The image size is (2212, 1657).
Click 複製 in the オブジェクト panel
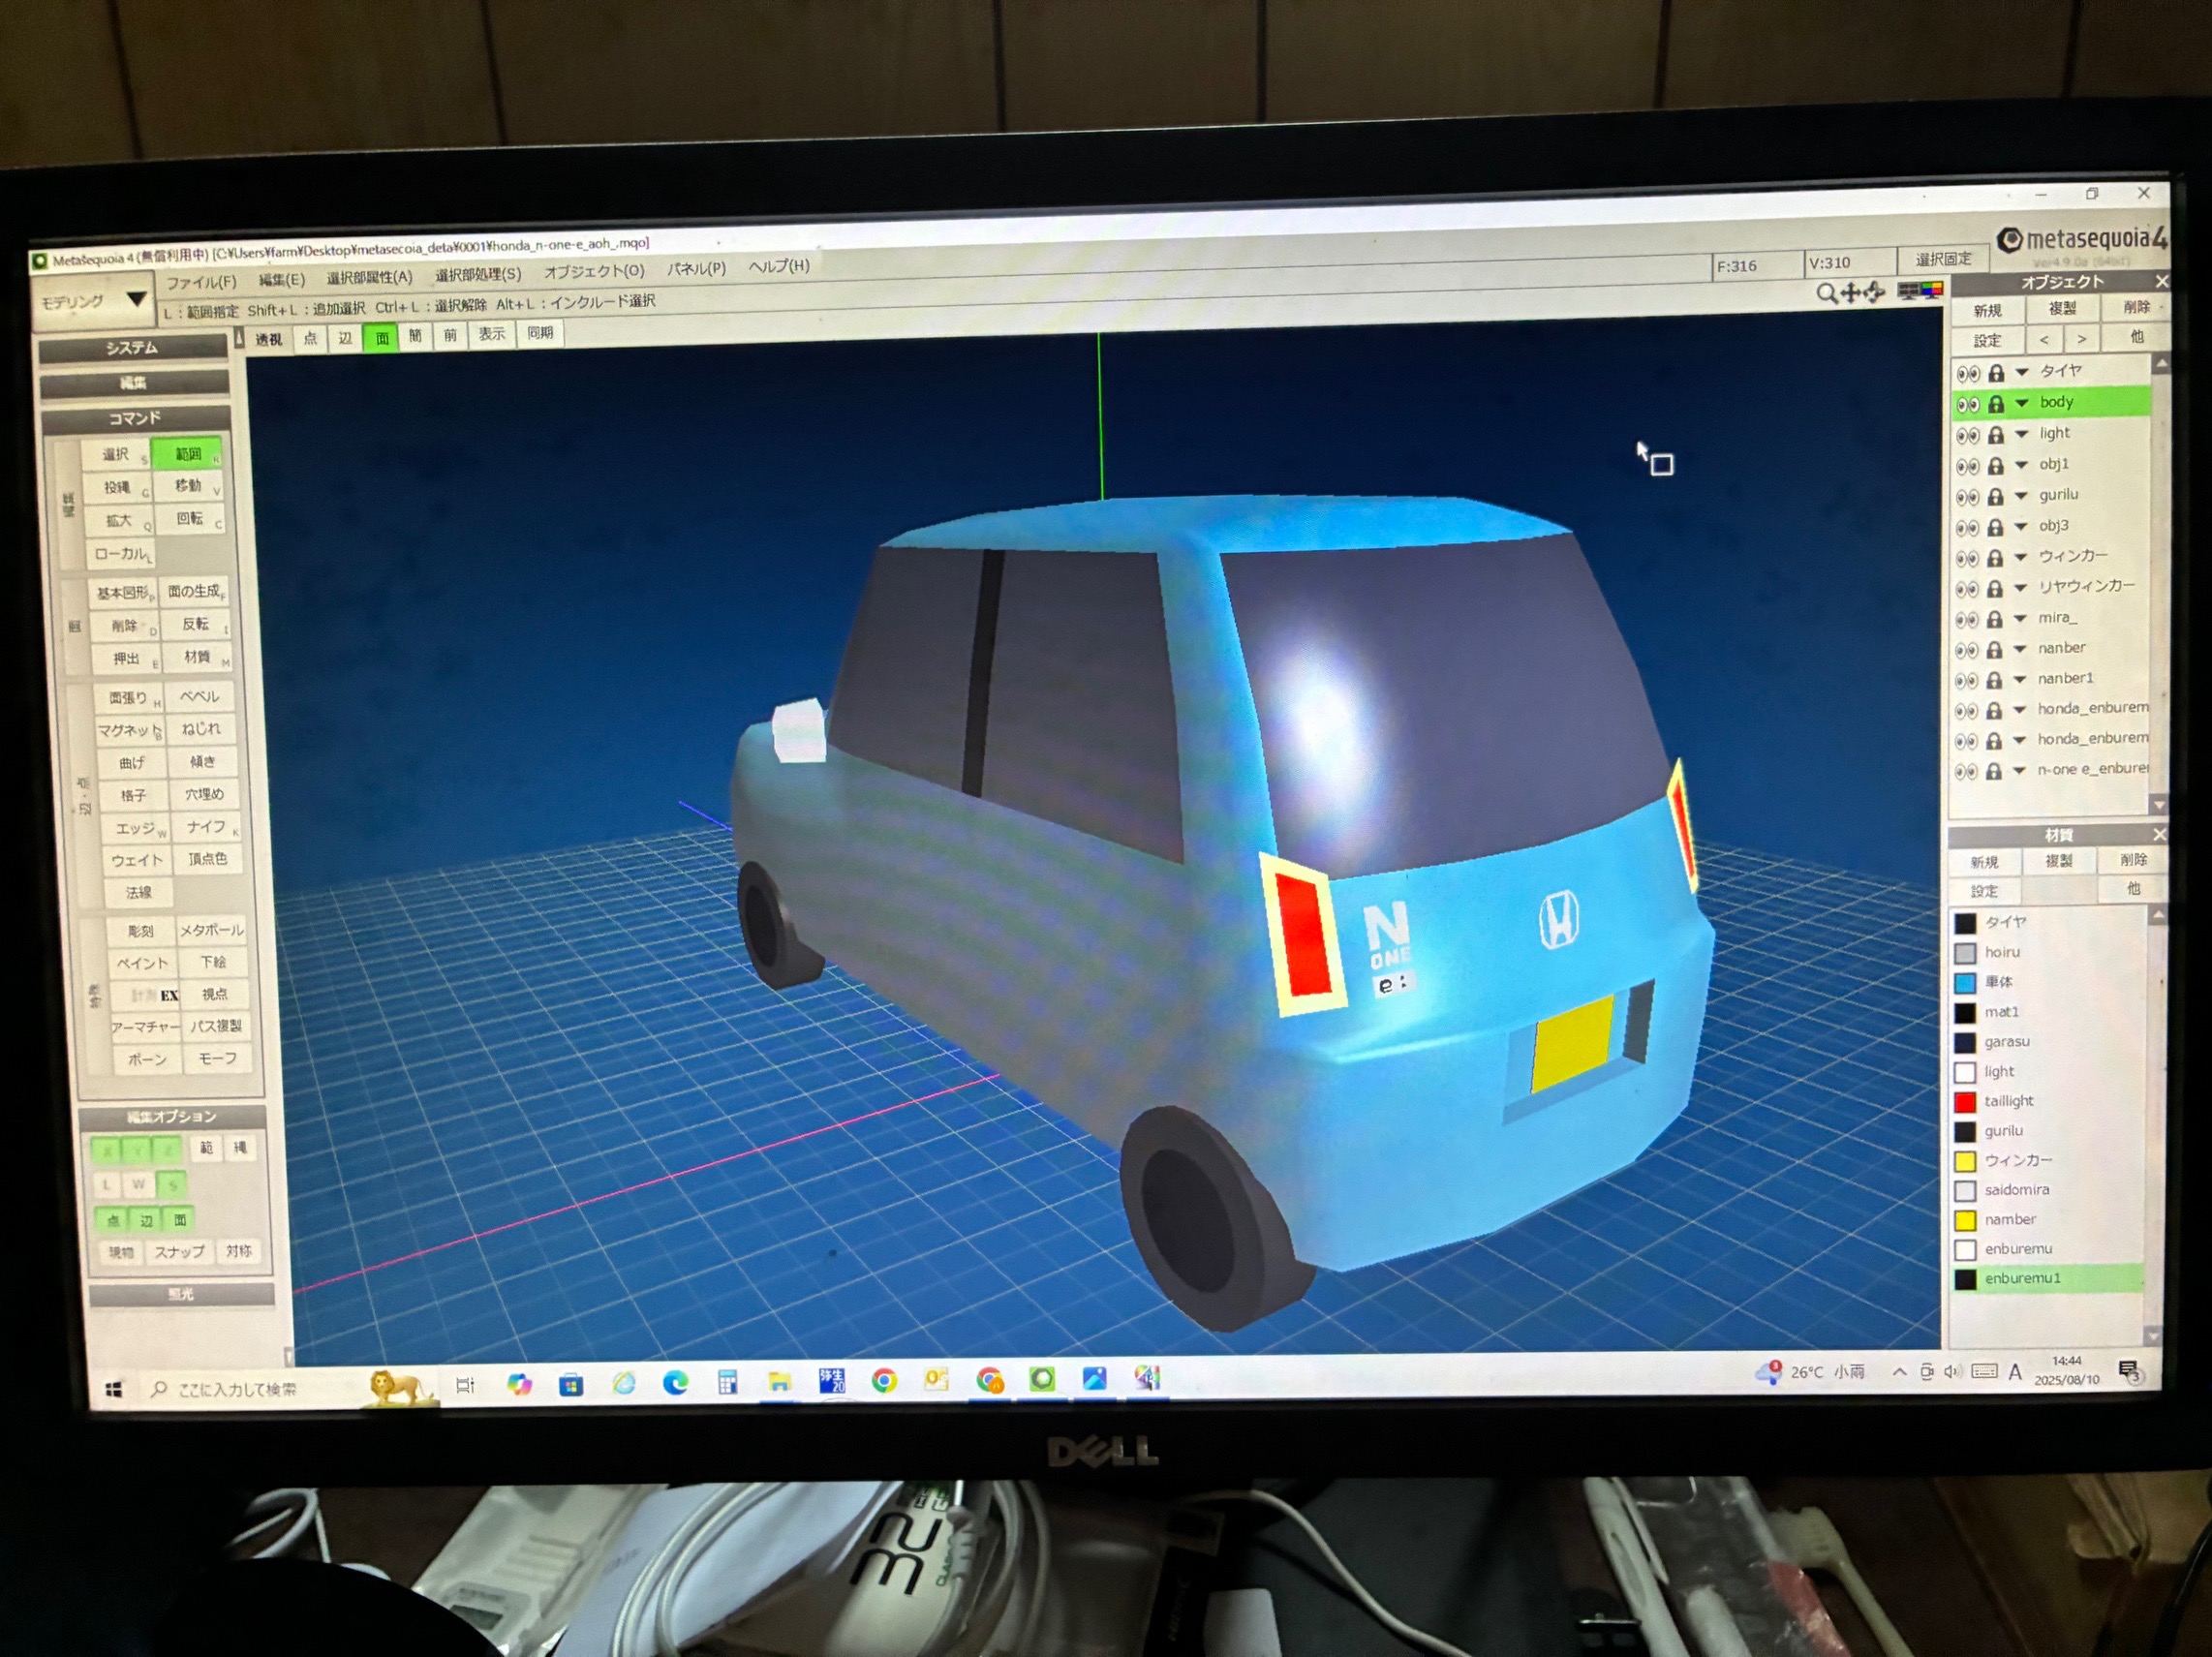pos(2063,310)
